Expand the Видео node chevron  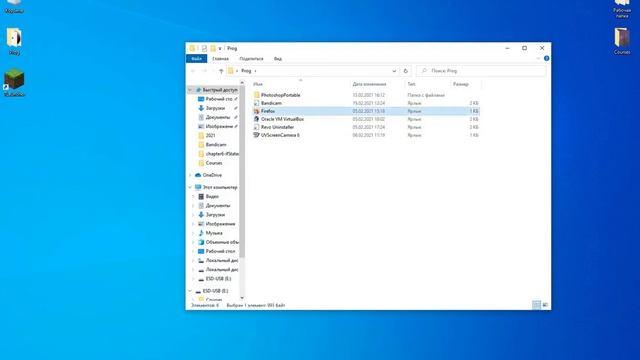coord(193,196)
